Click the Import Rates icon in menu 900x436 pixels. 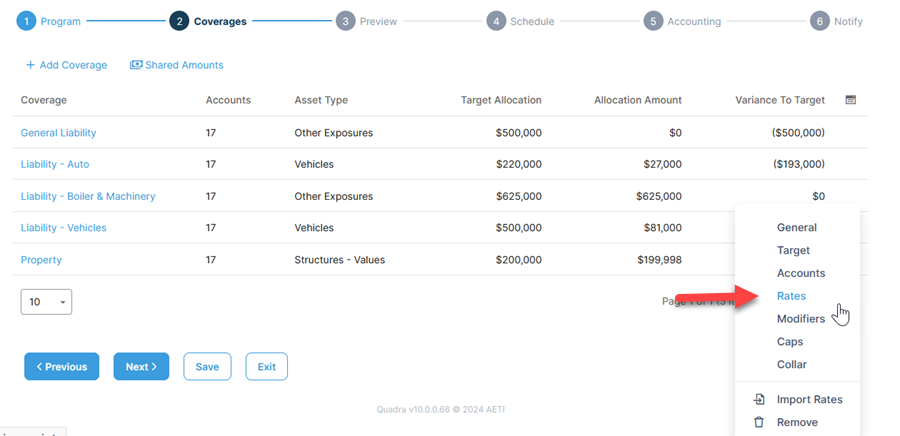coord(759,399)
